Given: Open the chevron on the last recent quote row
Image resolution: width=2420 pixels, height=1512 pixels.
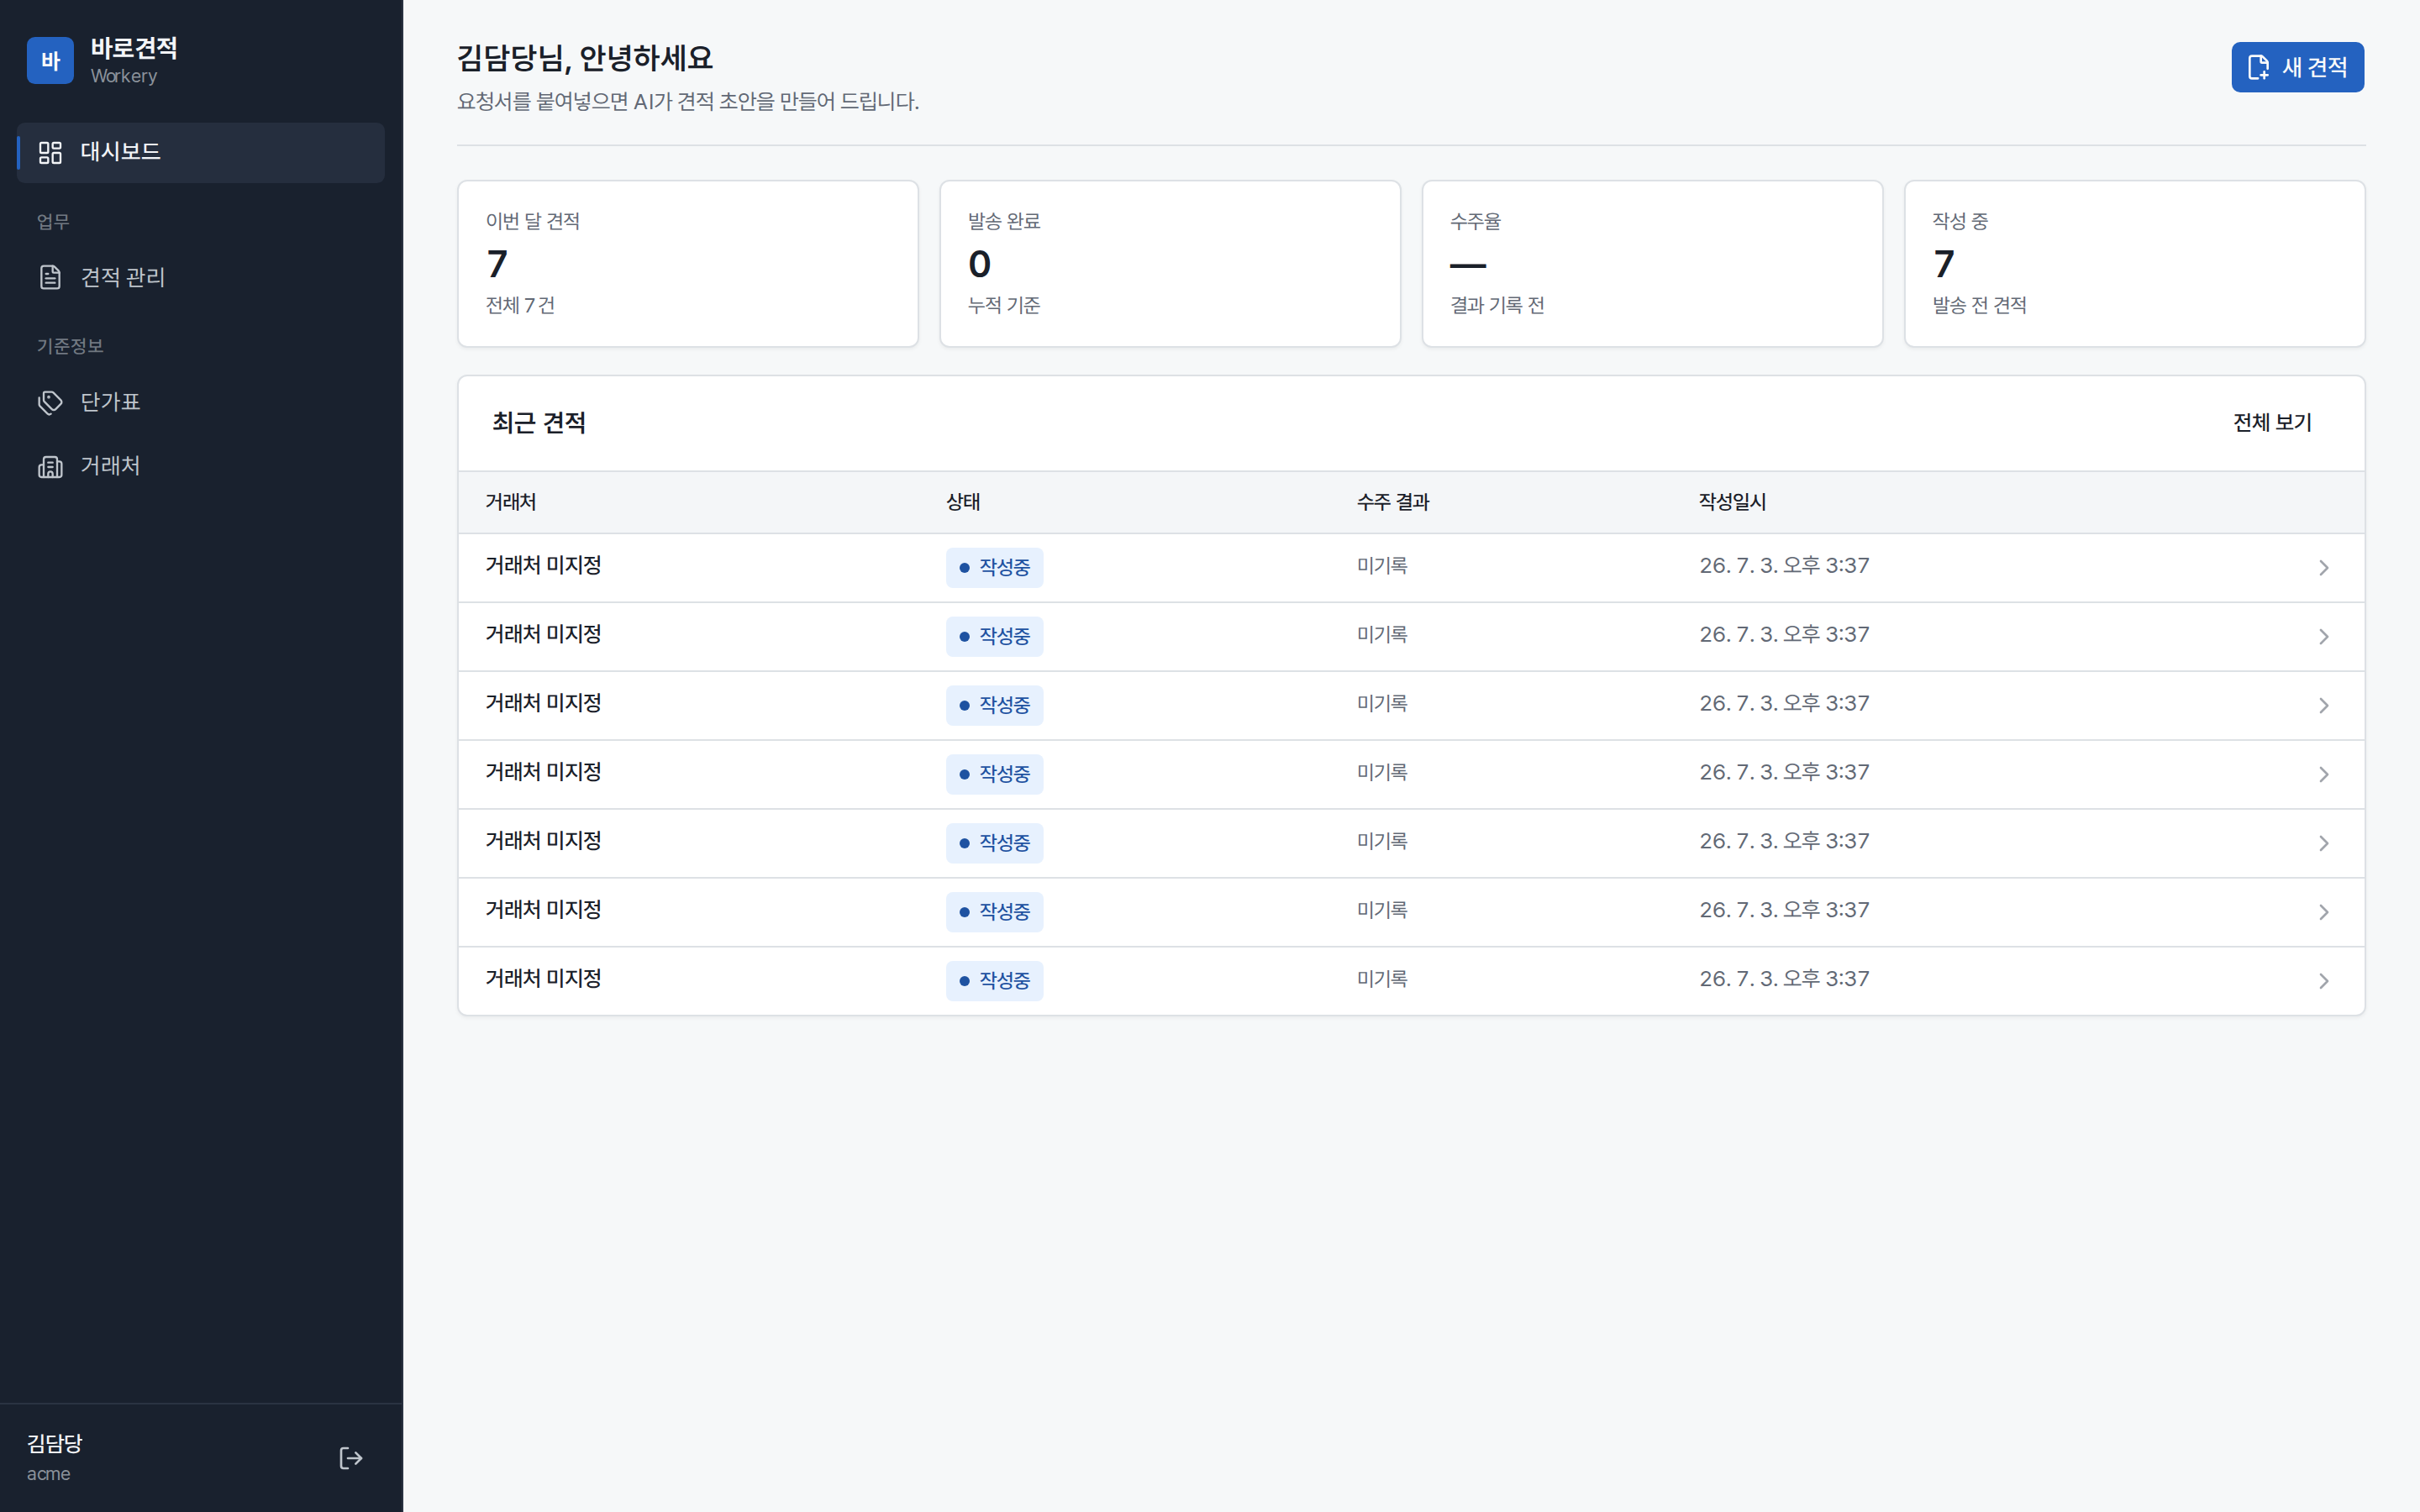Looking at the screenshot, I should (2324, 981).
